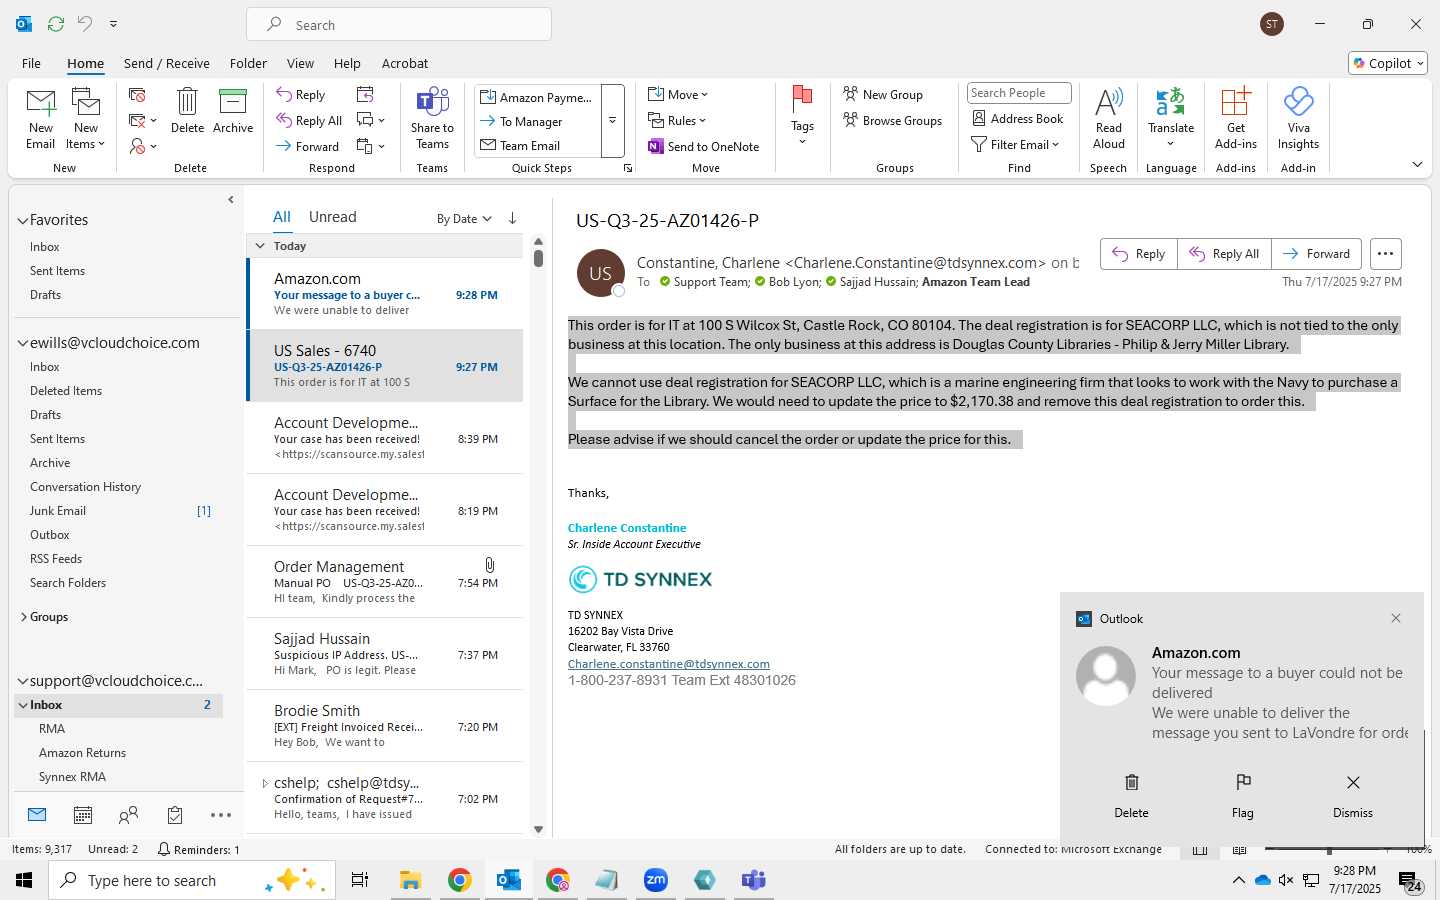Collapse the support@vcloudchoice account tree
The height and width of the screenshot is (900, 1440).
coord(22,681)
